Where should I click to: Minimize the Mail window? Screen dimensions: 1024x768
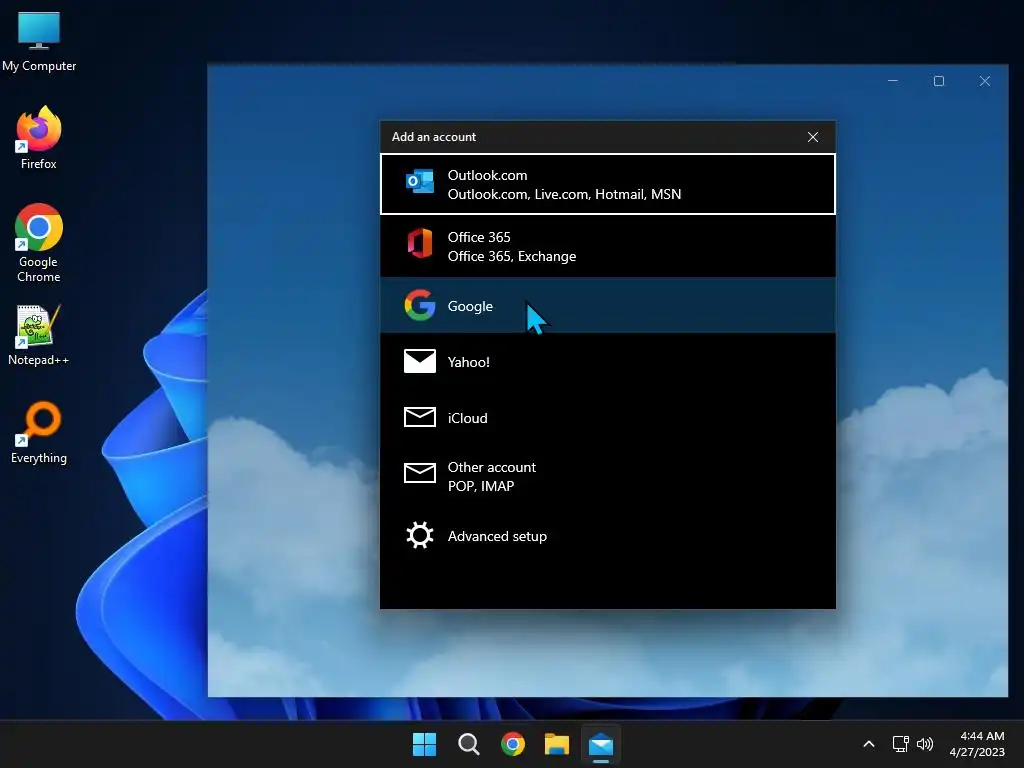(893, 81)
